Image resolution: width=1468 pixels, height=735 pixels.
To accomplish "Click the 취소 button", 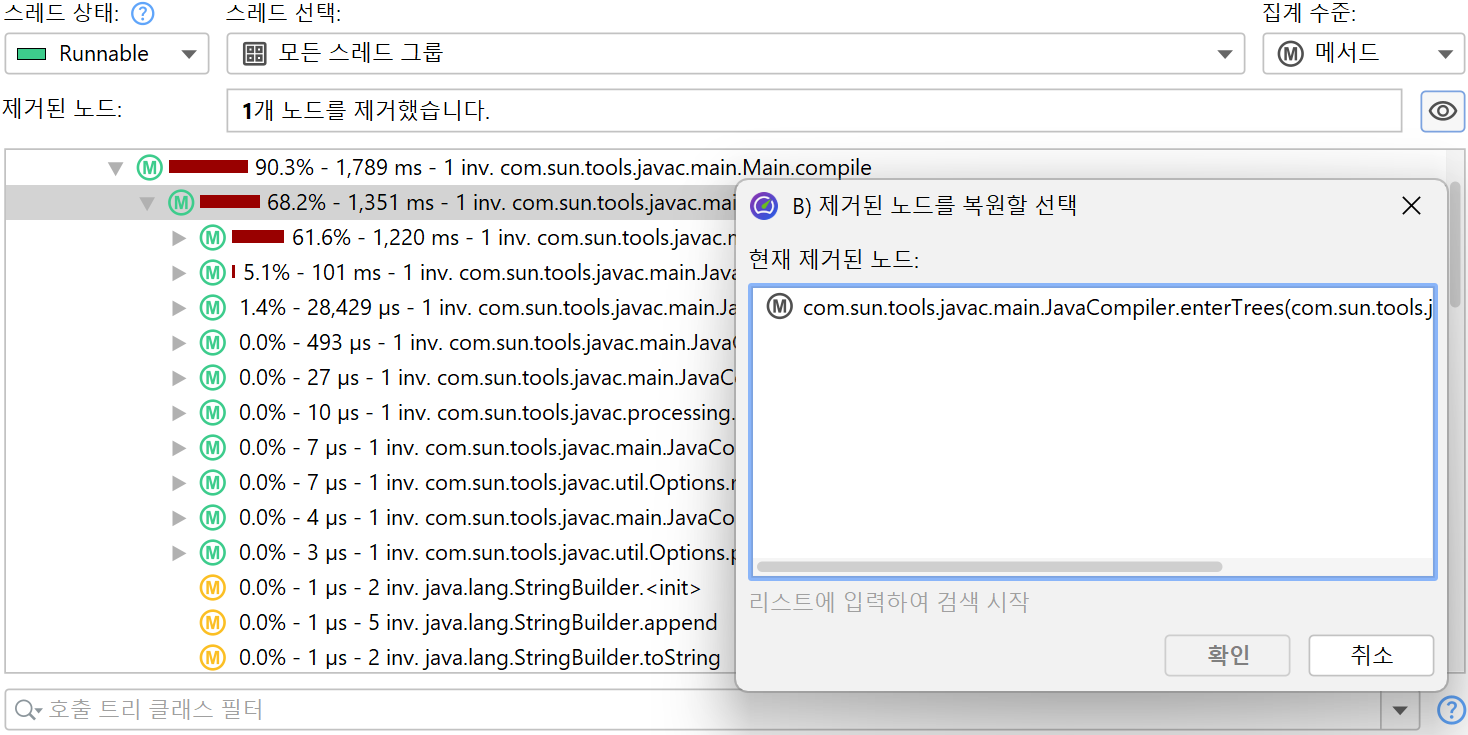I will pyautogui.click(x=1370, y=656).
